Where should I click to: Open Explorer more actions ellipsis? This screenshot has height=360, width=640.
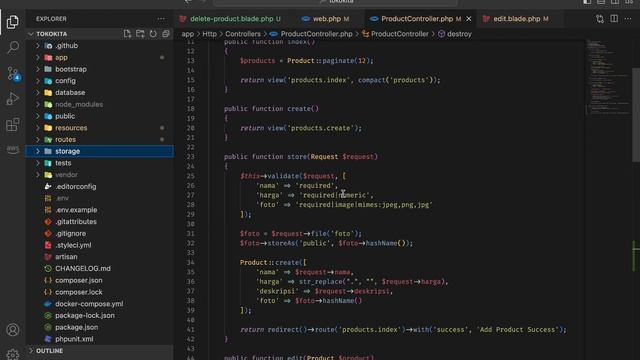(161, 19)
